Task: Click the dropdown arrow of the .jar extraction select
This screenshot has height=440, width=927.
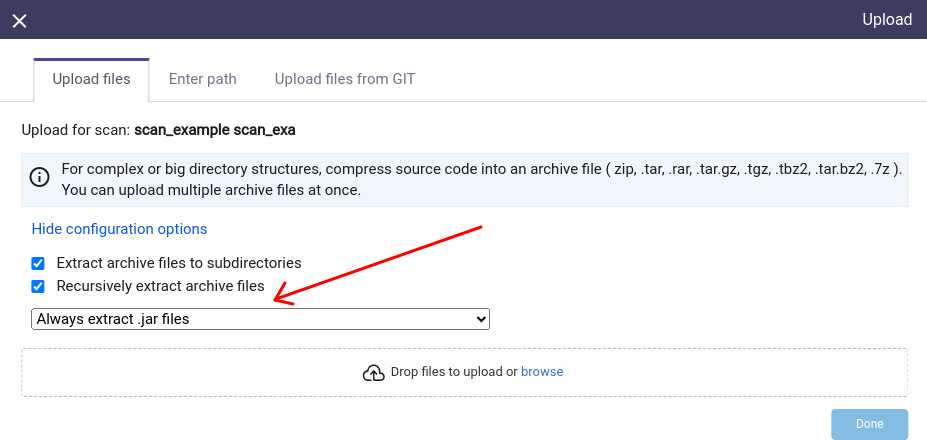Action: coord(481,319)
